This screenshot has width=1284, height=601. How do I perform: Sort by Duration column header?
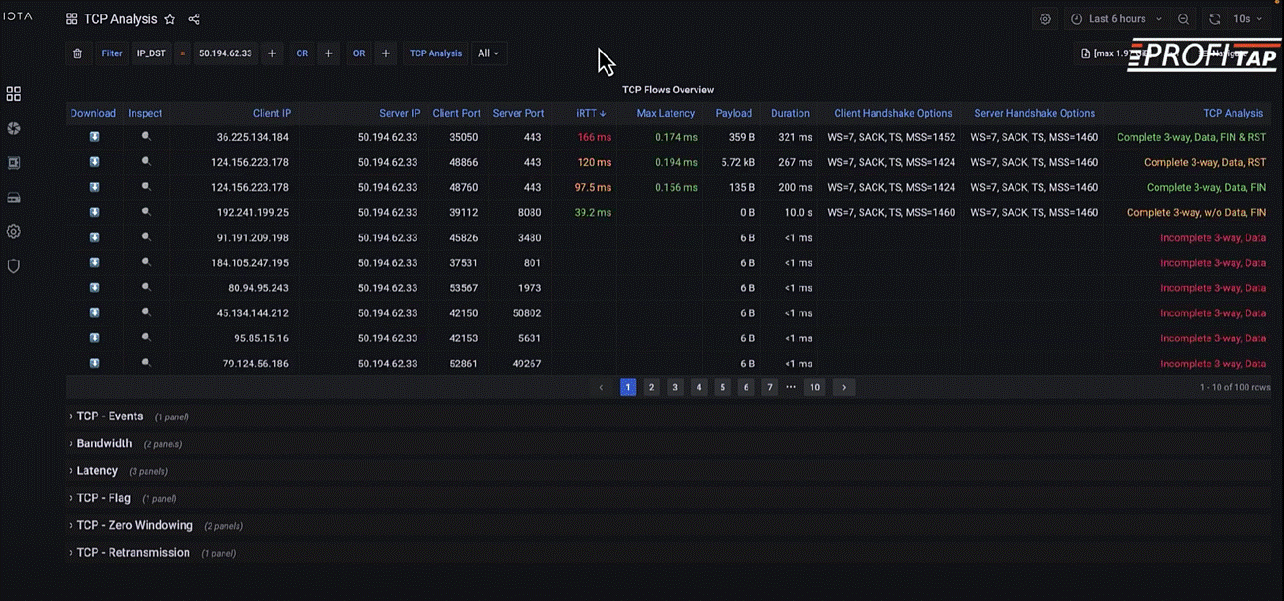(x=790, y=113)
